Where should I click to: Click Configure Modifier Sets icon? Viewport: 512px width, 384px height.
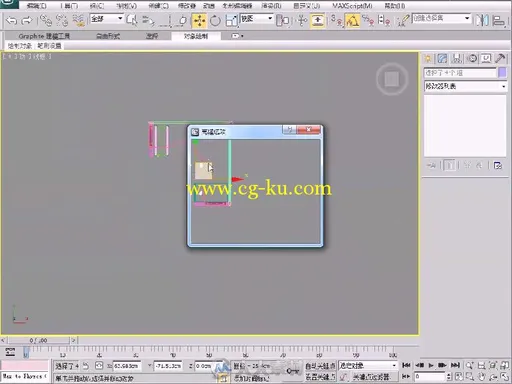pyautogui.click(x=498, y=165)
